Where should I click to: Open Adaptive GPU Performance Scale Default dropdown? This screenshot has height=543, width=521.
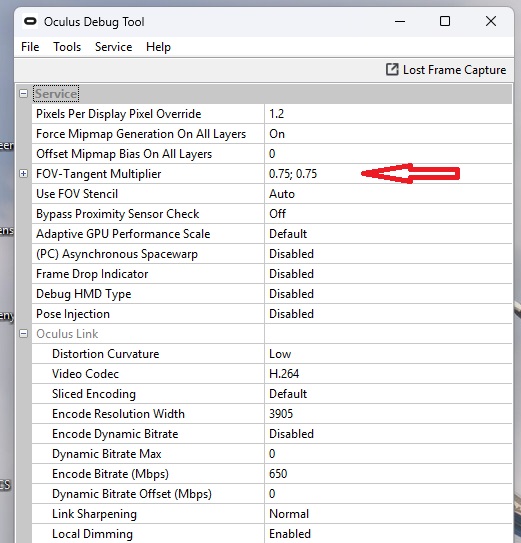pos(388,234)
